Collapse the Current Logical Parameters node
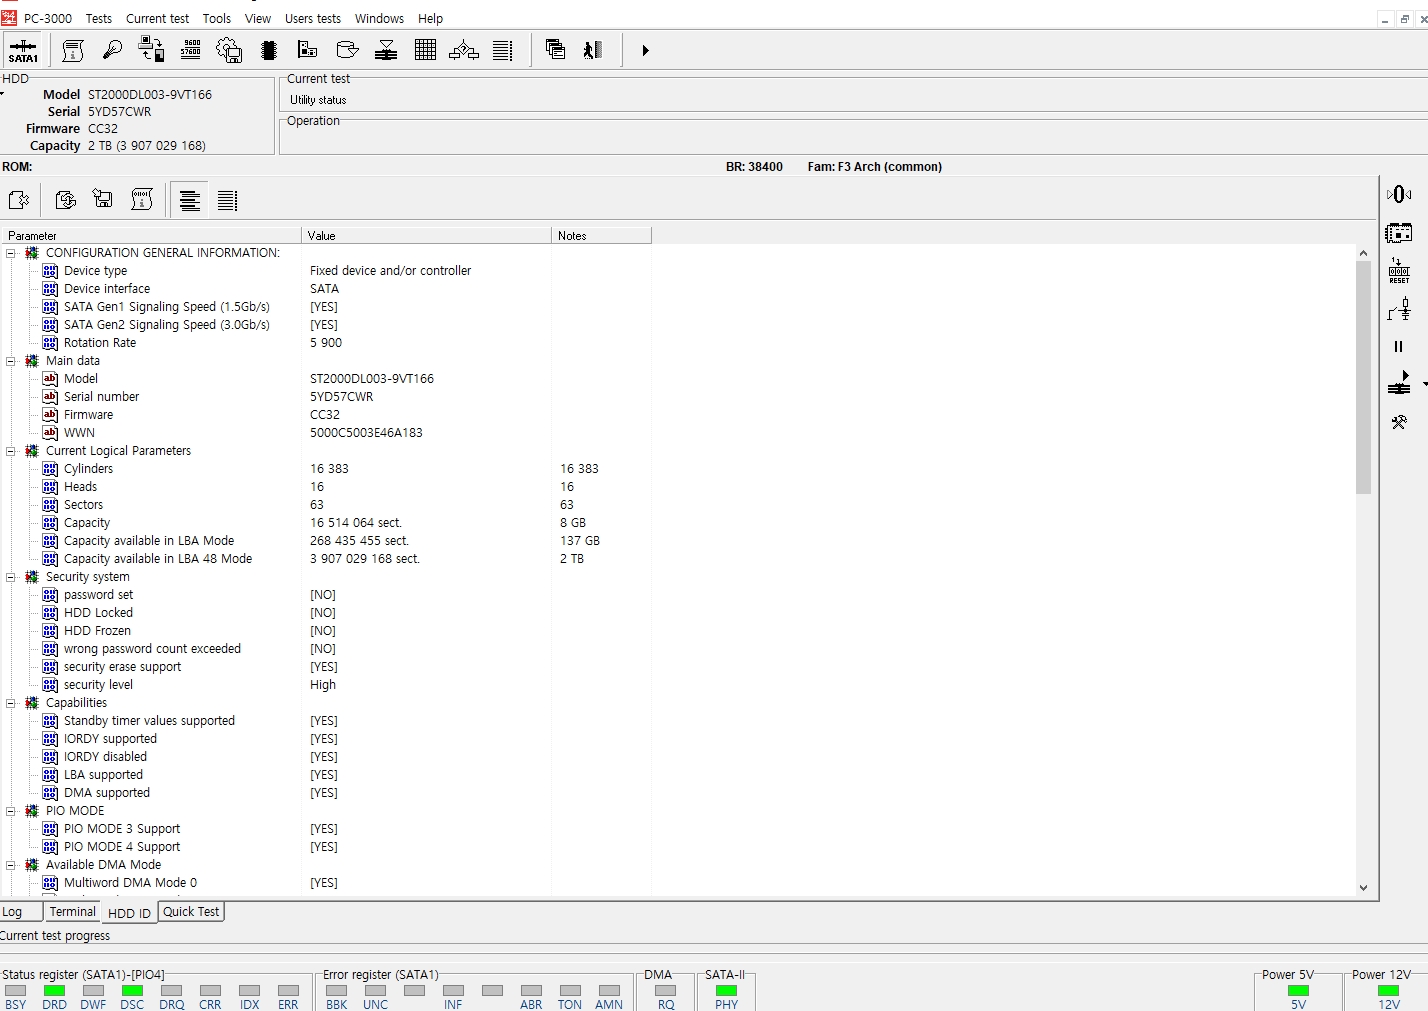This screenshot has width=1428, height=1011. pos(11,451)
